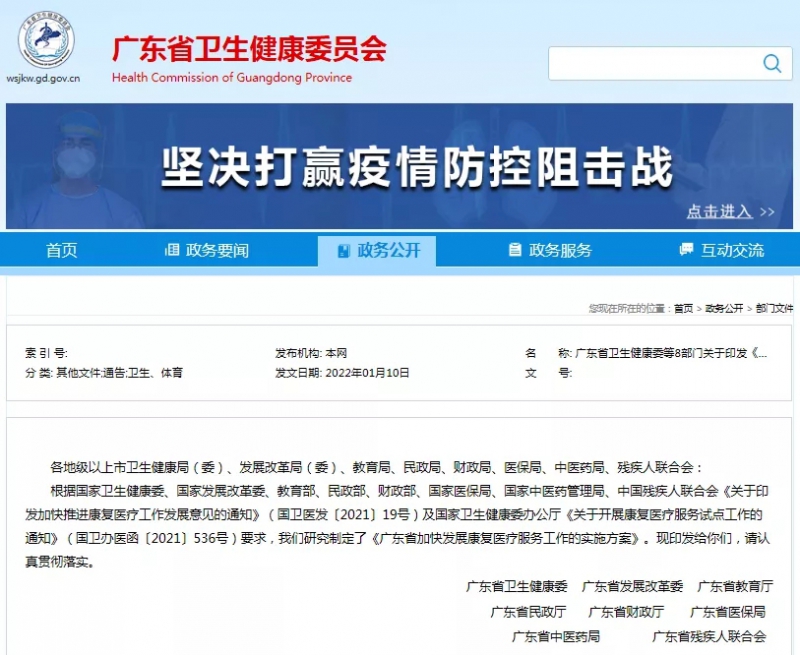Image resolution: width=800 pixels, height=655 pixels.
Task: Click the 广东省卫生健康委员会 site title
Action: coord(248,48)
